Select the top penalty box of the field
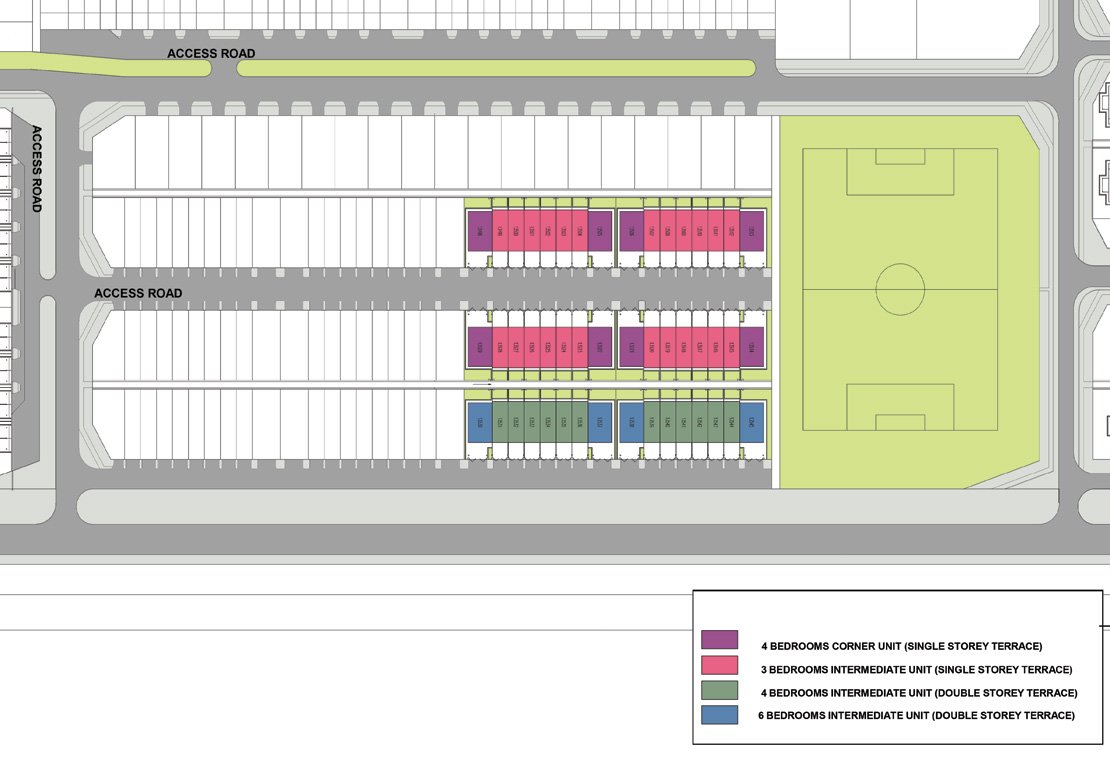The image size is (1110, 760). coord(900,172)
